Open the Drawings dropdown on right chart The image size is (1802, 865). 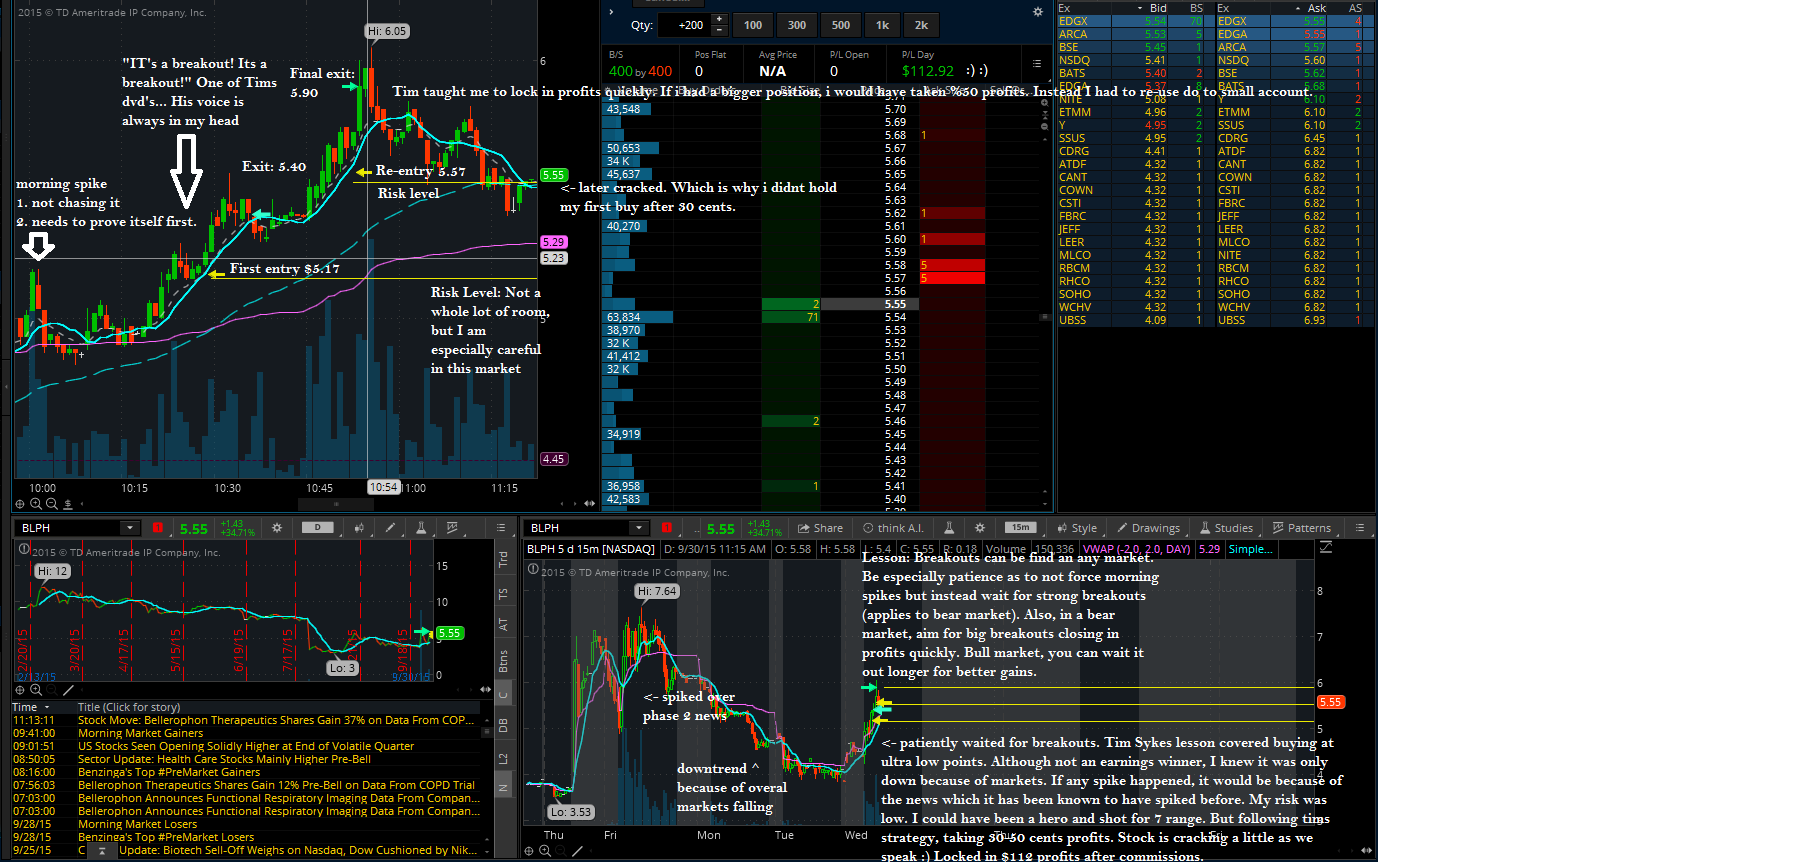click(x=1148, y=528)
